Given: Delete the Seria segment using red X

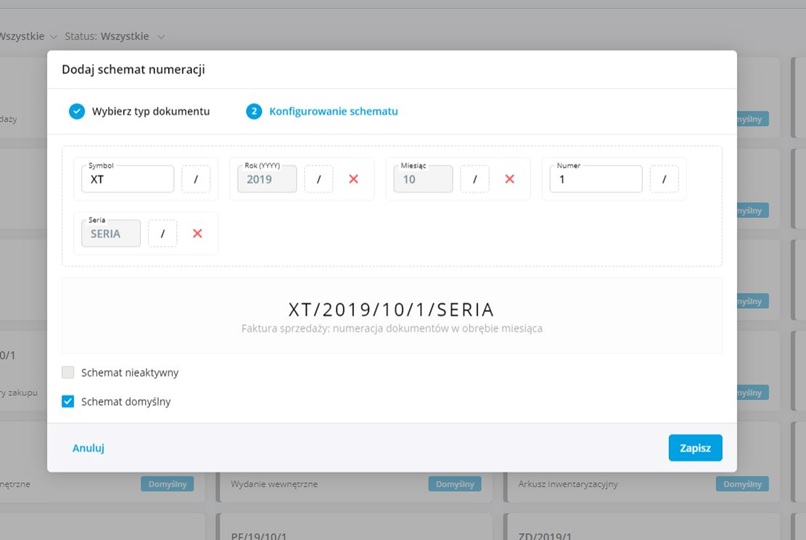Looking at the screenshot, I should coord(197,233).
